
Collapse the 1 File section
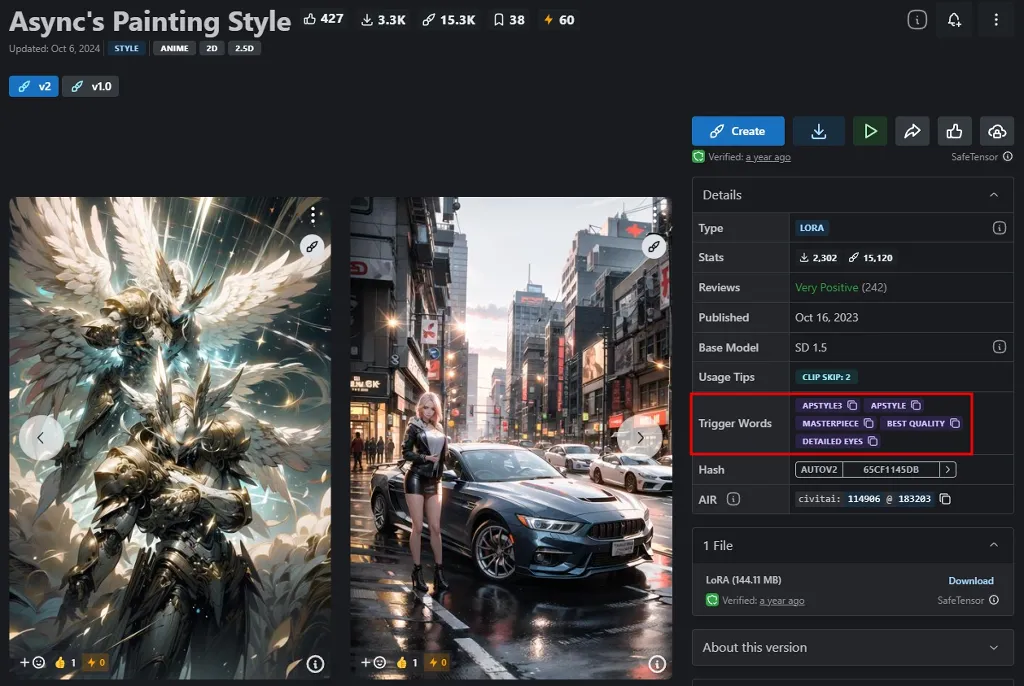[x=993, y=545]
